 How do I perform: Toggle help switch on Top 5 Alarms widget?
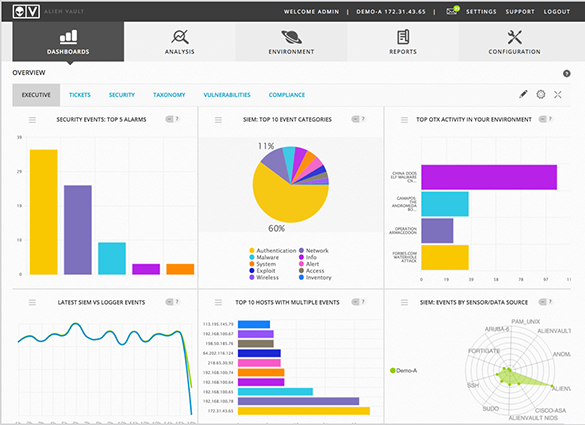tap(173, 119)
